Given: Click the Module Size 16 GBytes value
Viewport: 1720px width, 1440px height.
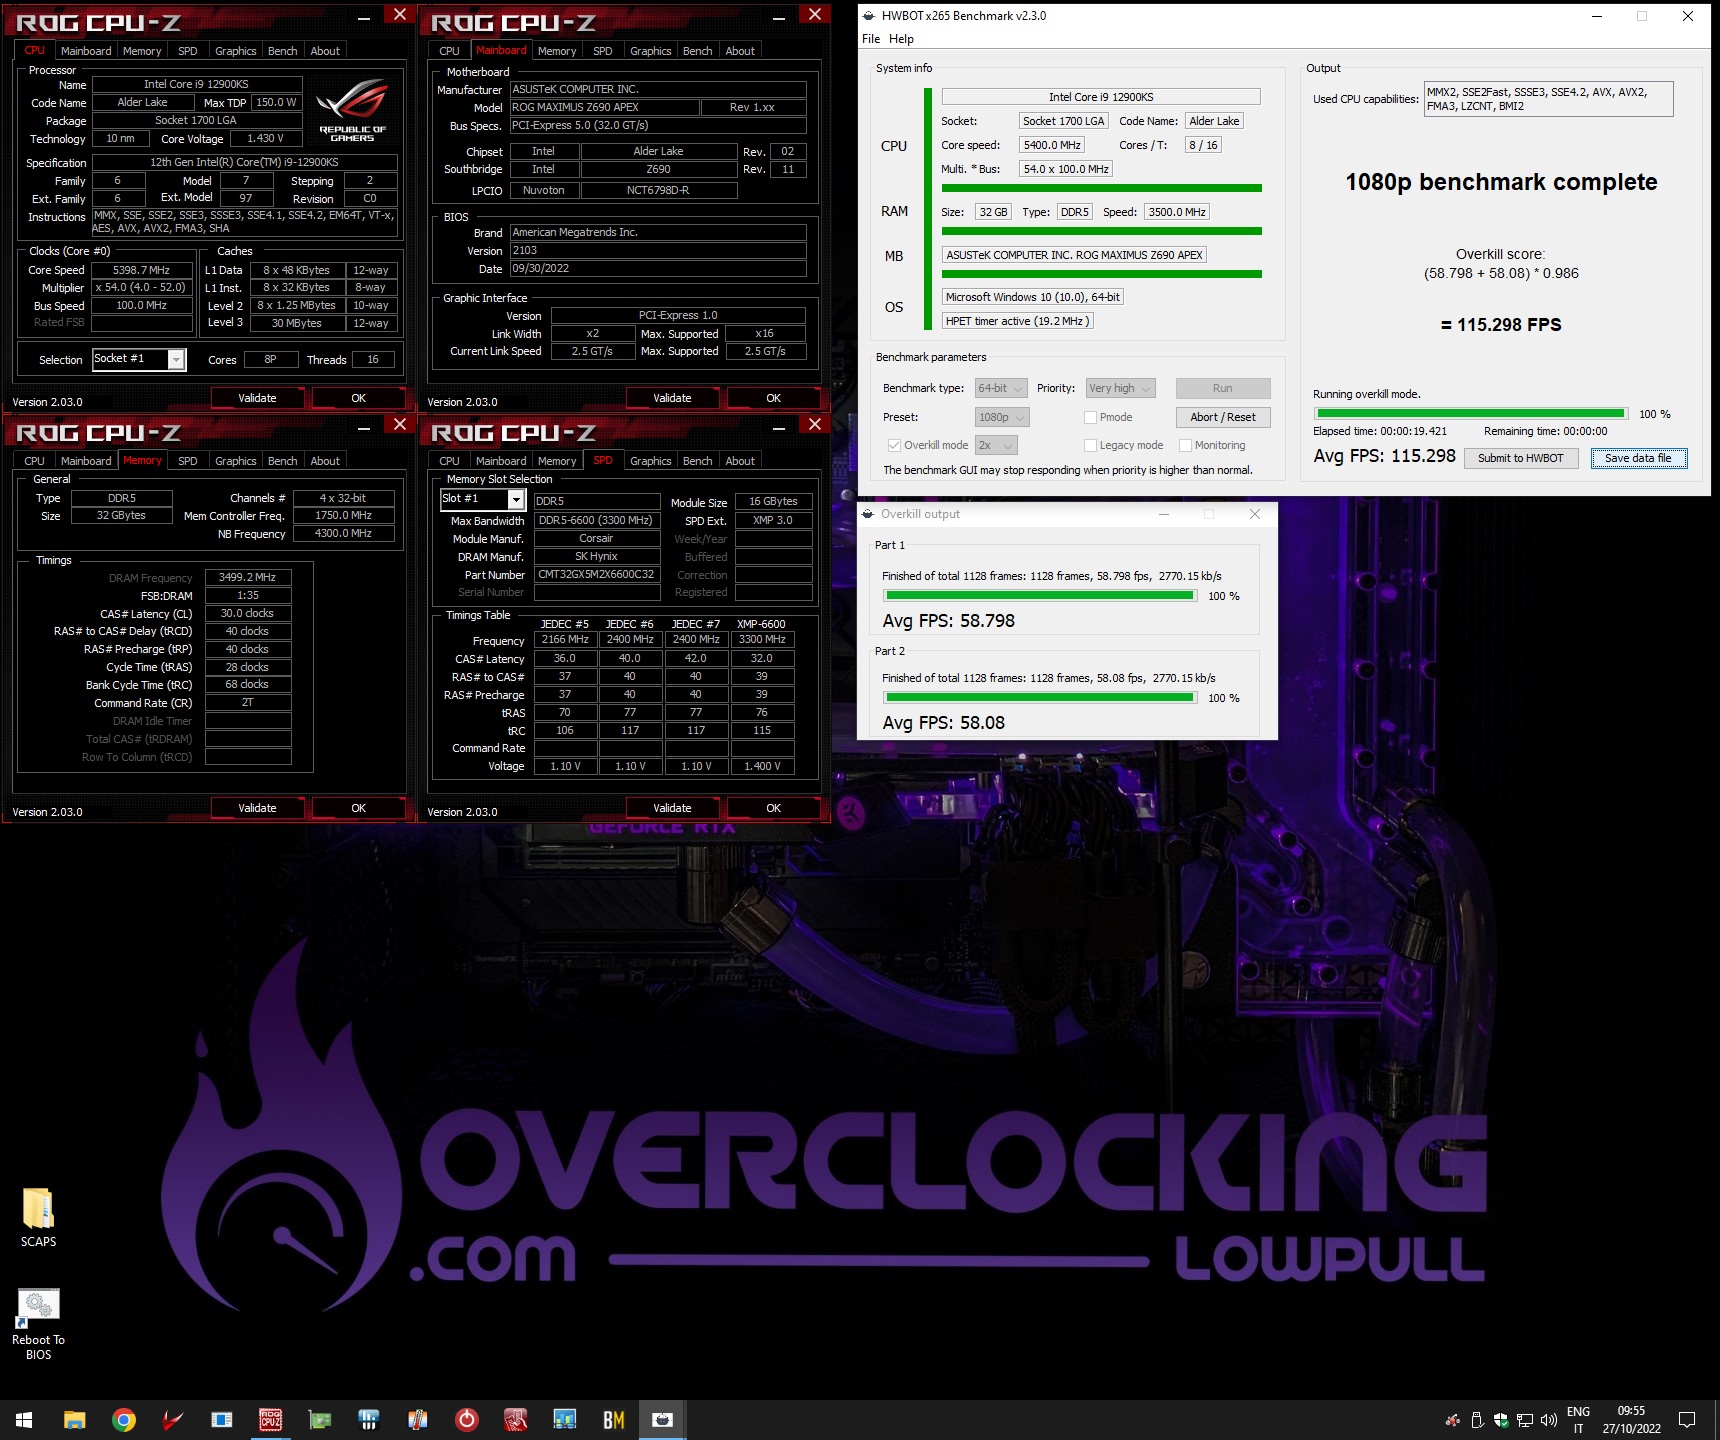Looking at the screenshot, I should (x=773, y=501).
